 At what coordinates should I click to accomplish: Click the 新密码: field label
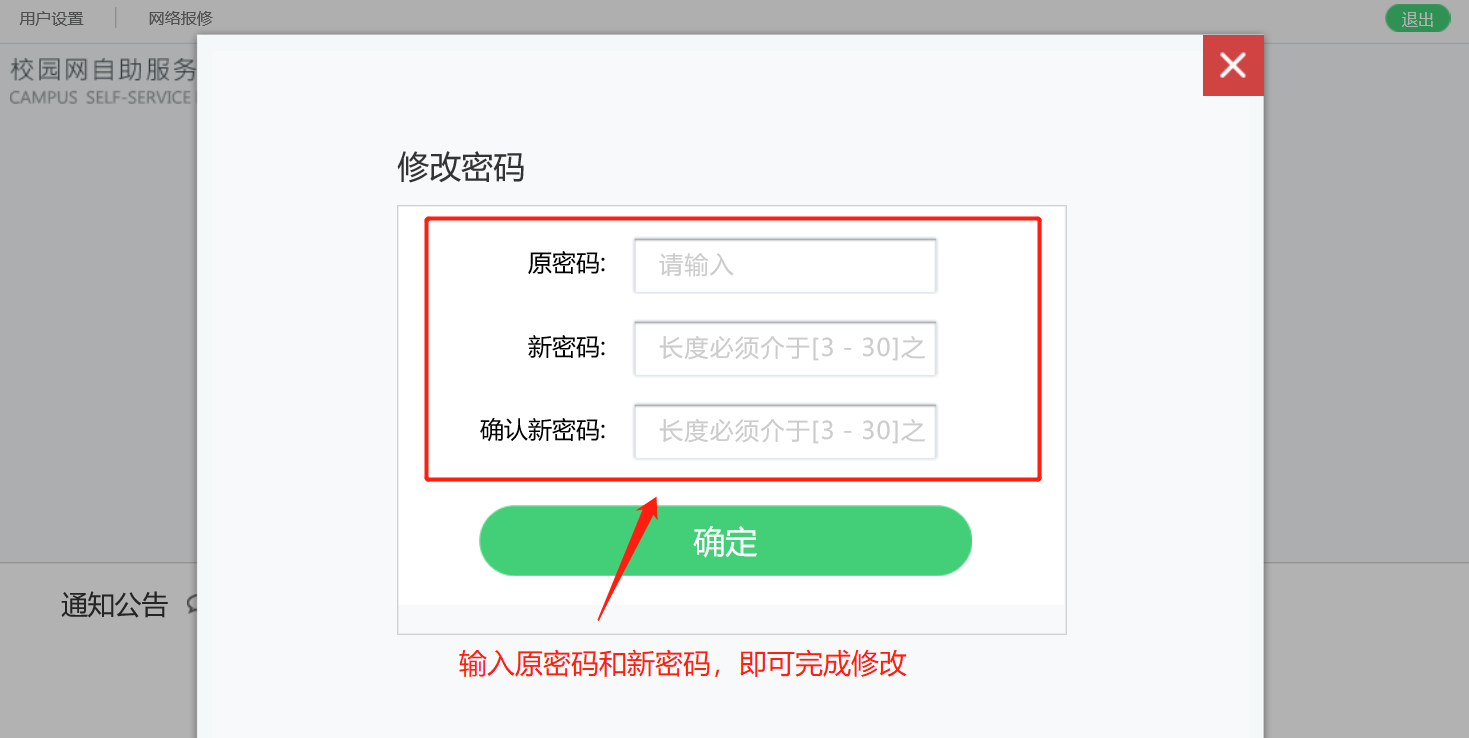point(567,347)
